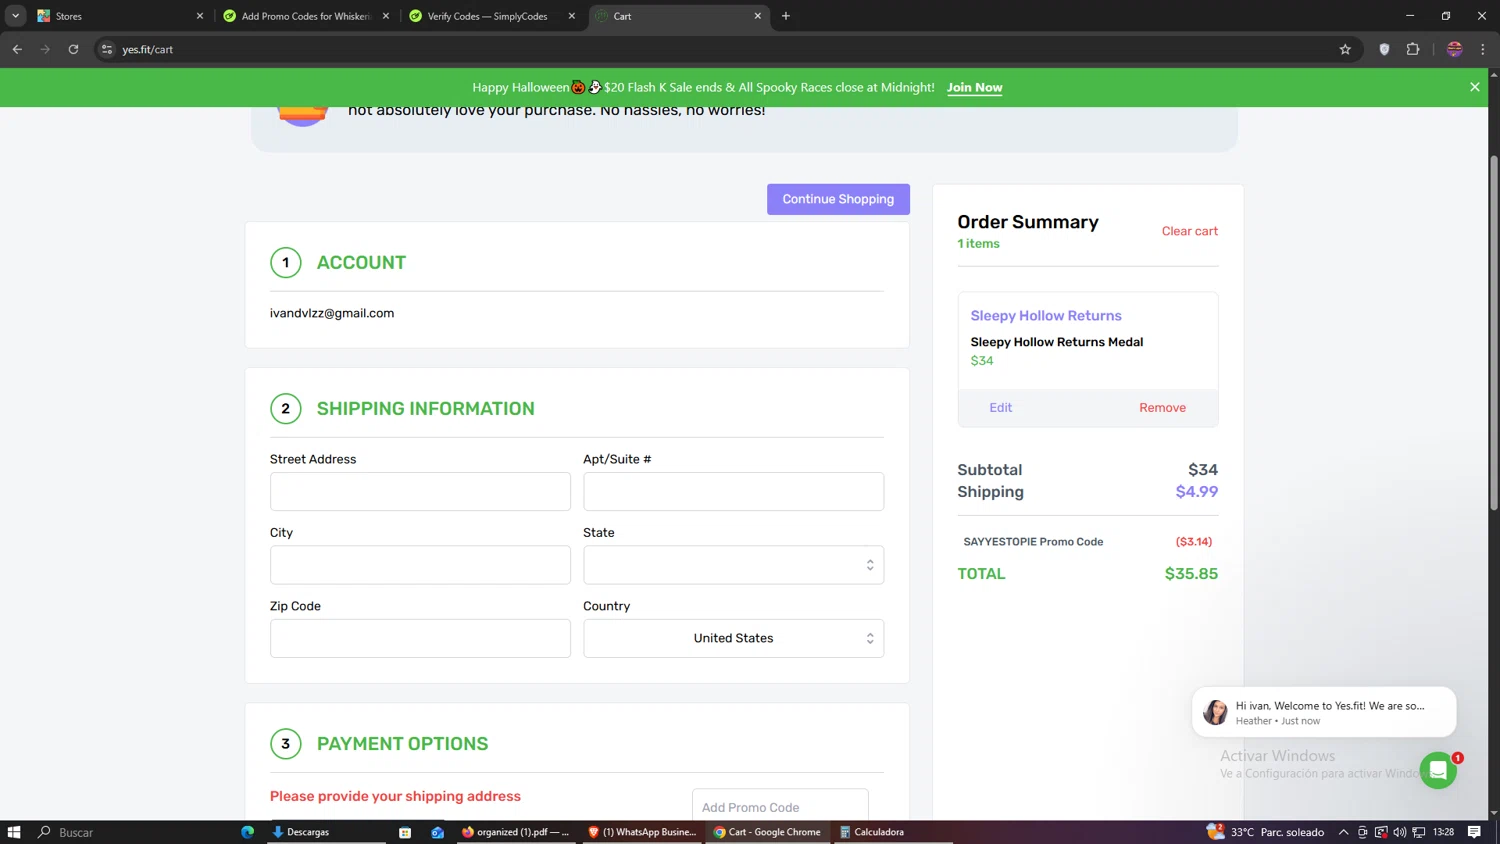Click the Add Promo Code field
This screenshot has width=1500, height=844.
click(780, 805)
